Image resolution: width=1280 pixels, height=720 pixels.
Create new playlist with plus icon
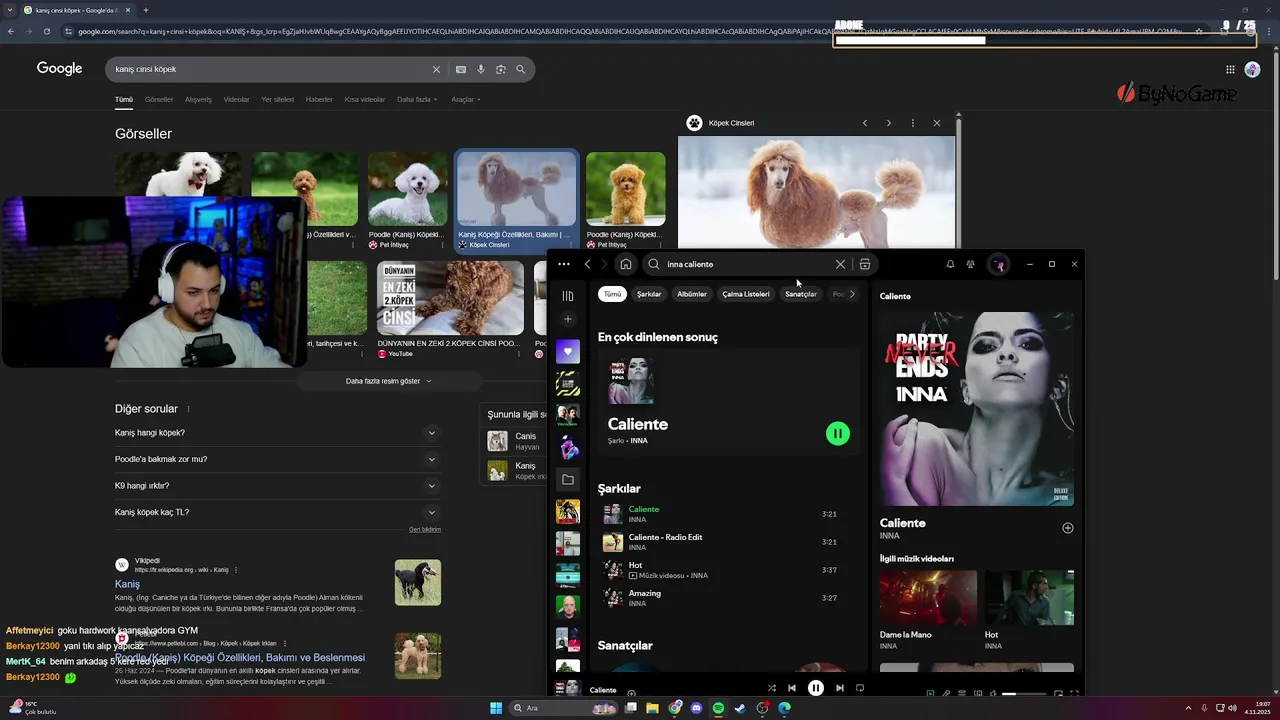tap(568, 319)
